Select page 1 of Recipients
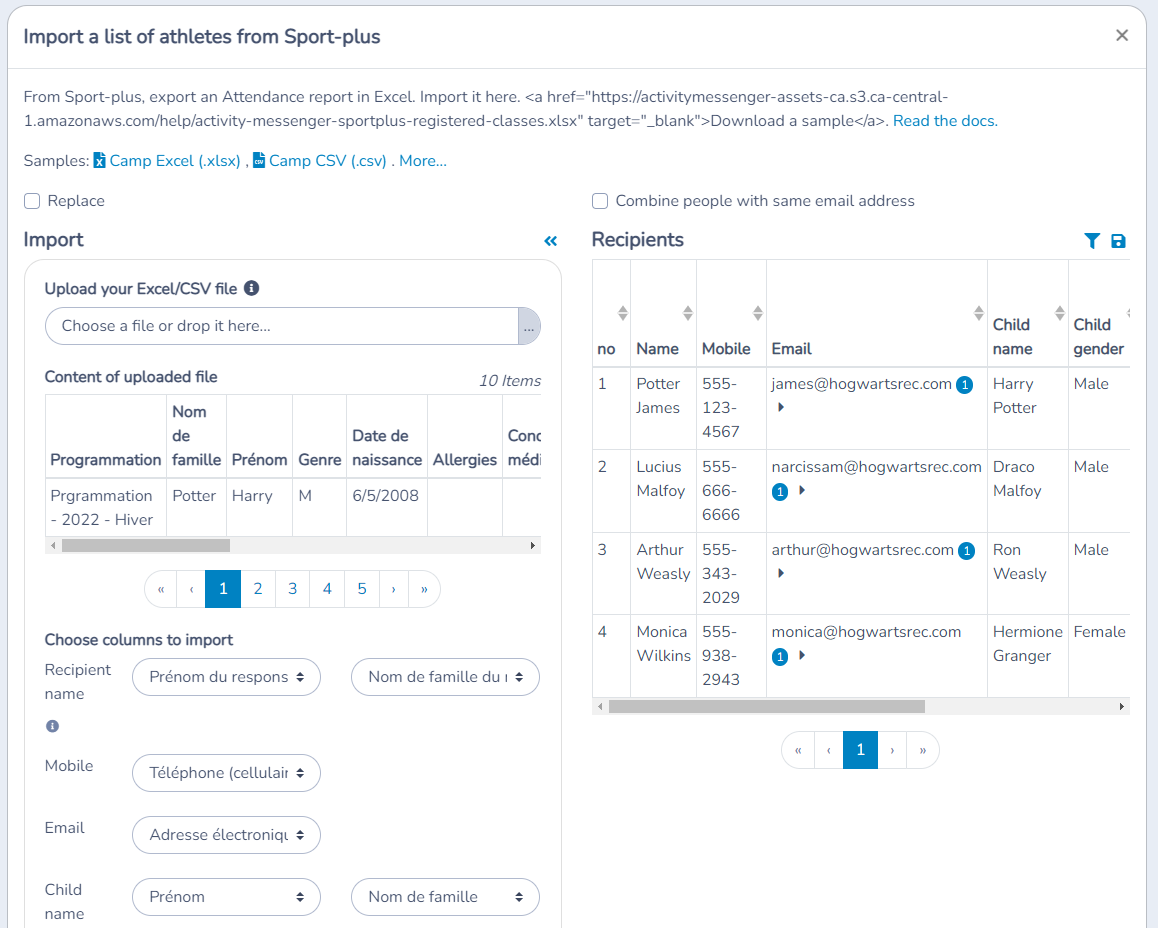Viewport: 1158px width, 928px height. pyautogui.click(x=860, y=750)
